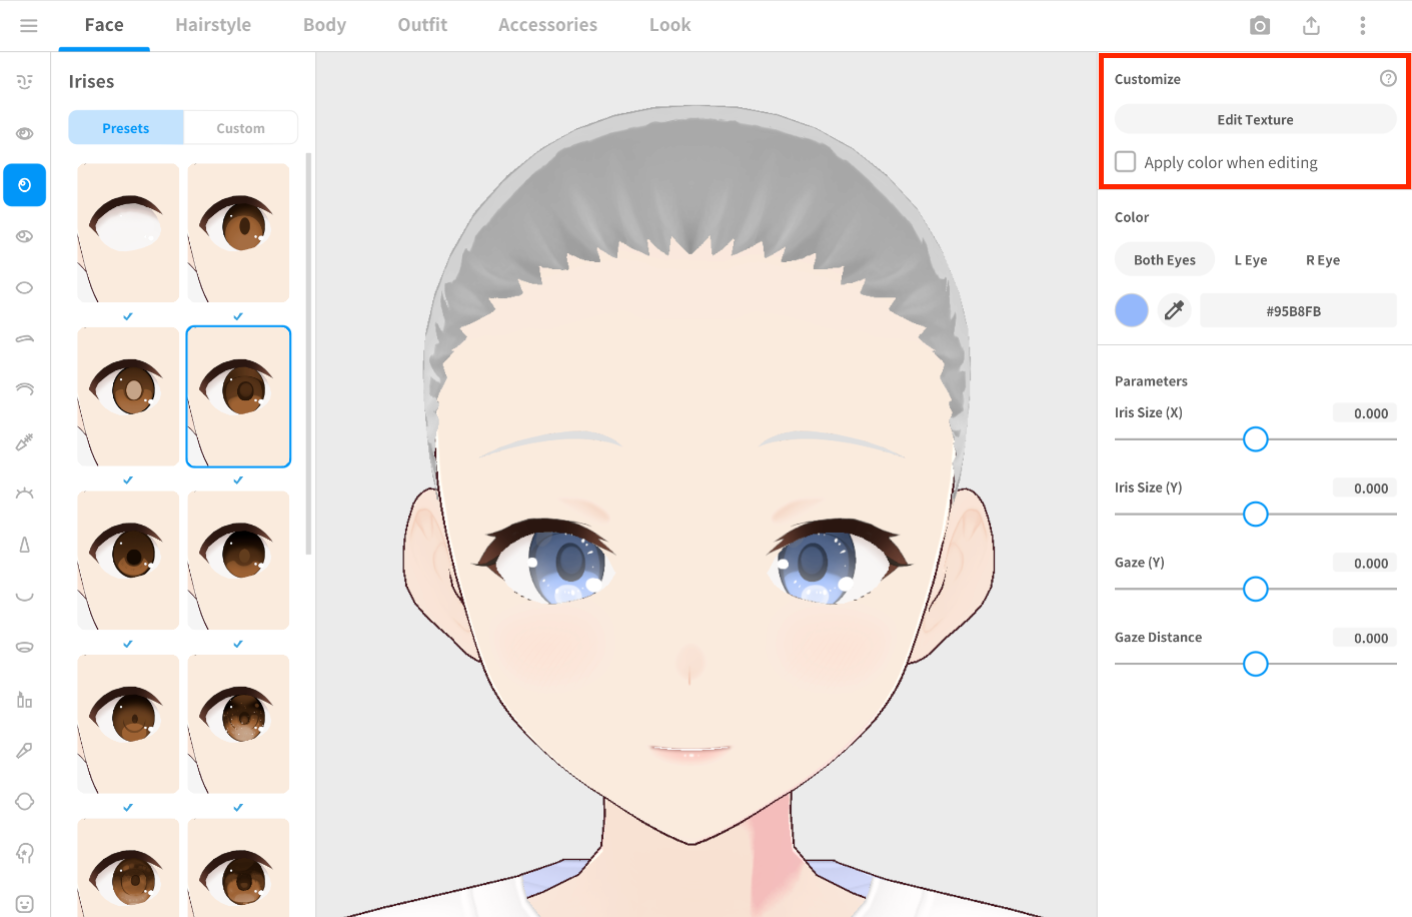The width and height of the screenshot is (1412, 917).
Task: Open the face expression icon at sidebar bottom
Action: (25, 904)
